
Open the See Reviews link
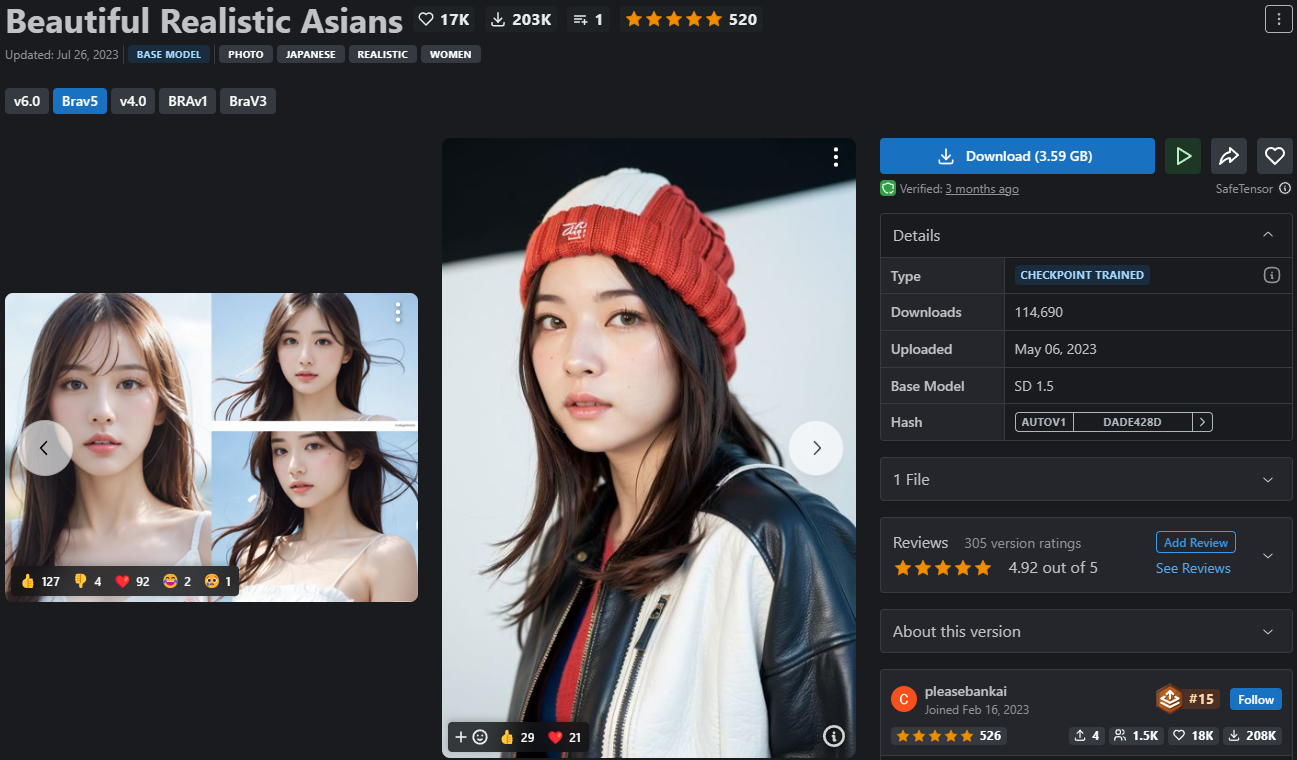click(1193, 568)
